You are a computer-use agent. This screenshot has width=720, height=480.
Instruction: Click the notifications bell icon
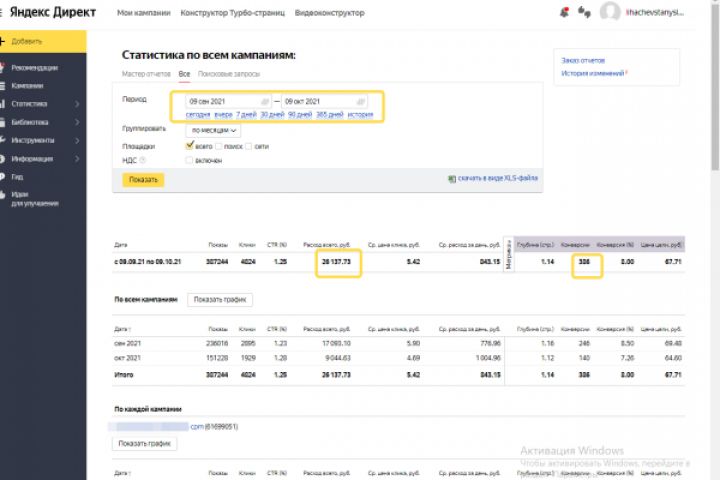click(565, 13)
